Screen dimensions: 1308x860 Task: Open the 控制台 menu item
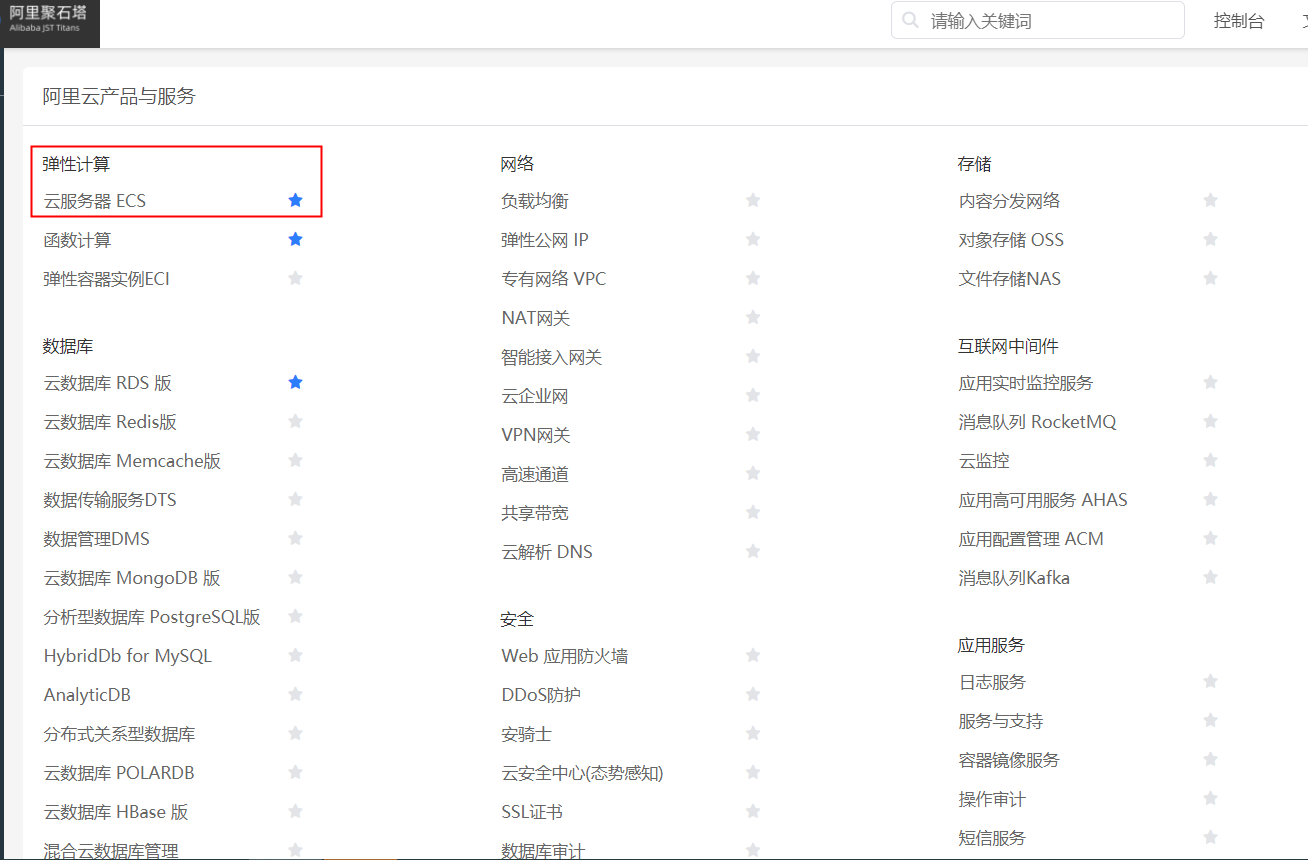click(x=1238, y=21)
